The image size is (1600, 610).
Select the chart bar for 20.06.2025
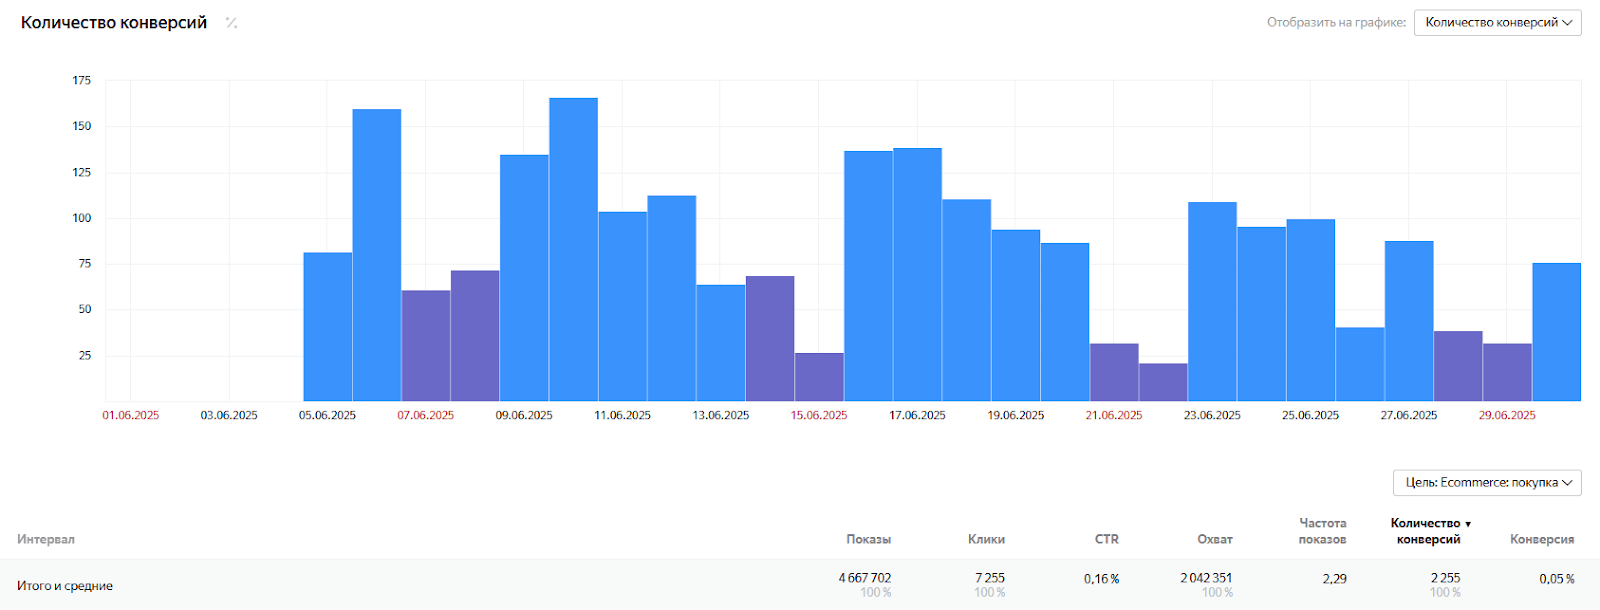pos(1065,322)
